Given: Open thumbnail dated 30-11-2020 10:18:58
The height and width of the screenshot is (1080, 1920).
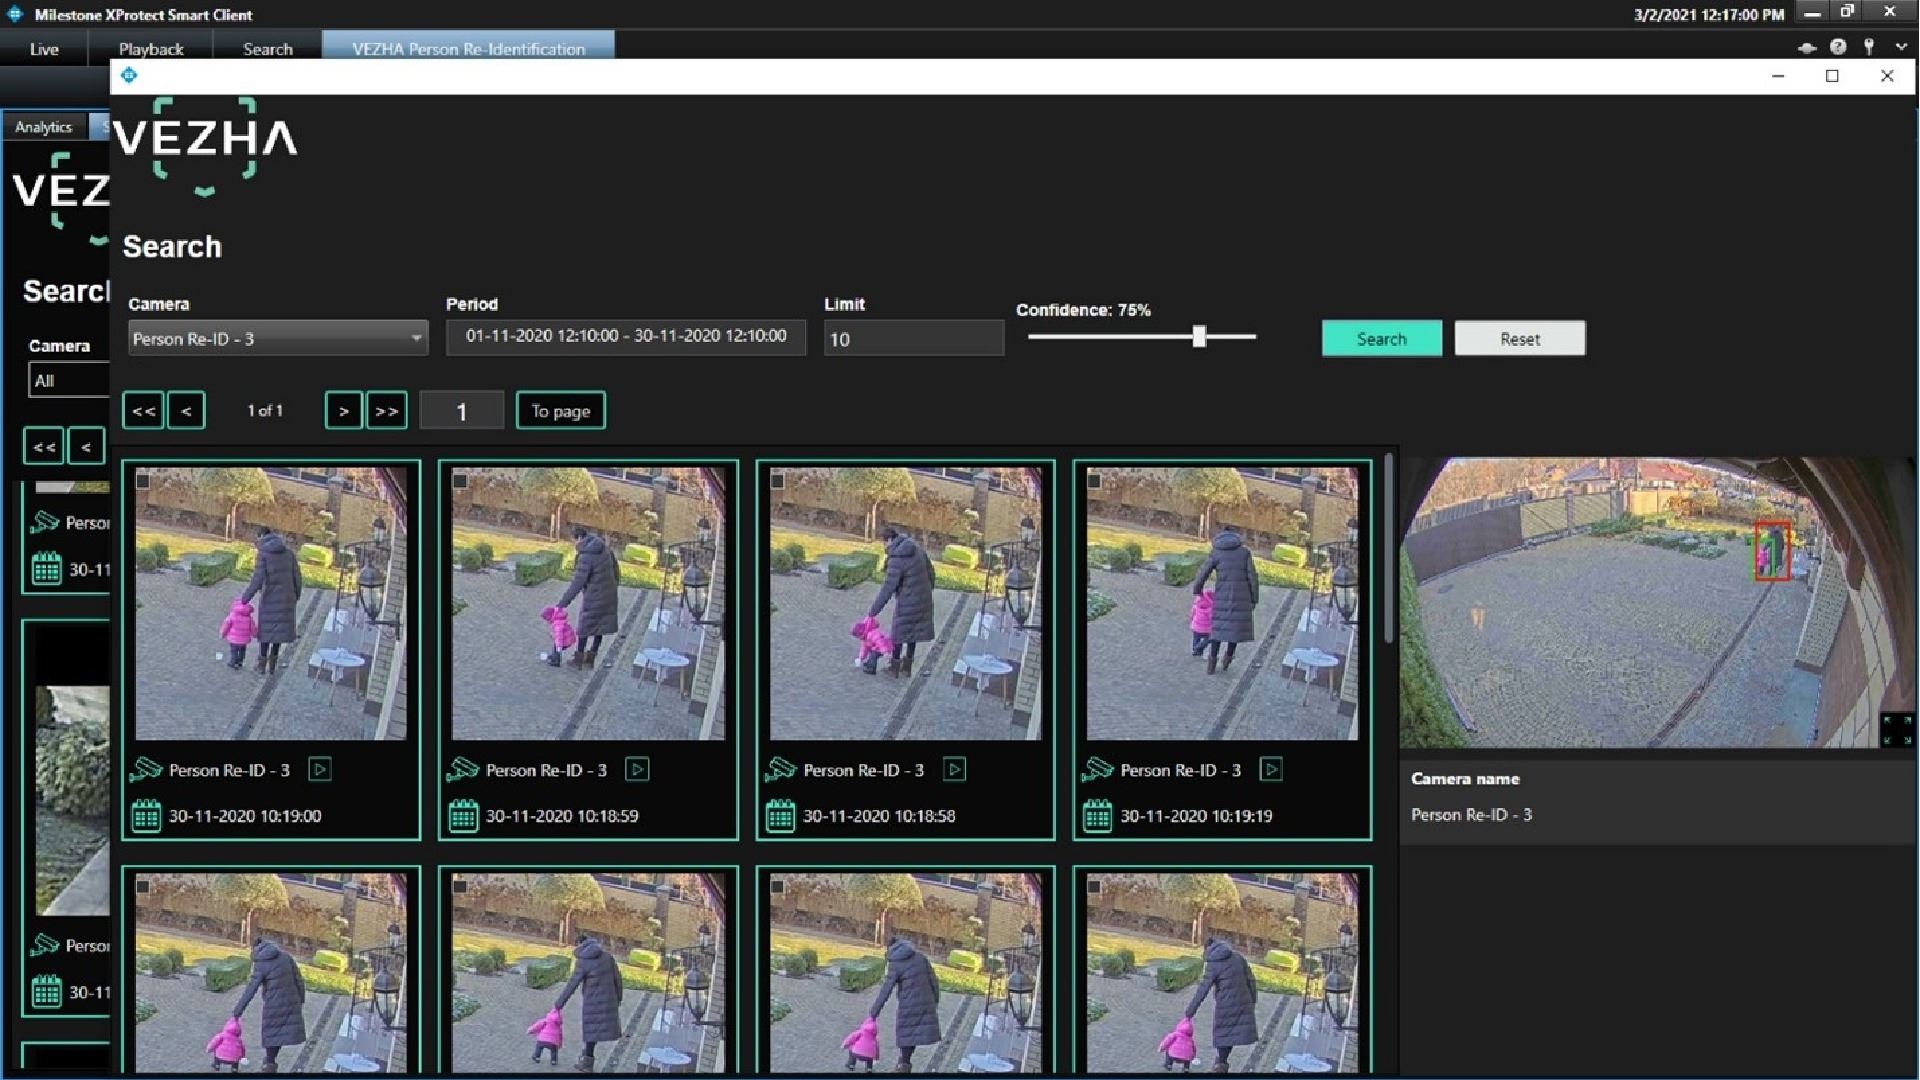Looking at the screenshot, I should click(x=905, y=604).
